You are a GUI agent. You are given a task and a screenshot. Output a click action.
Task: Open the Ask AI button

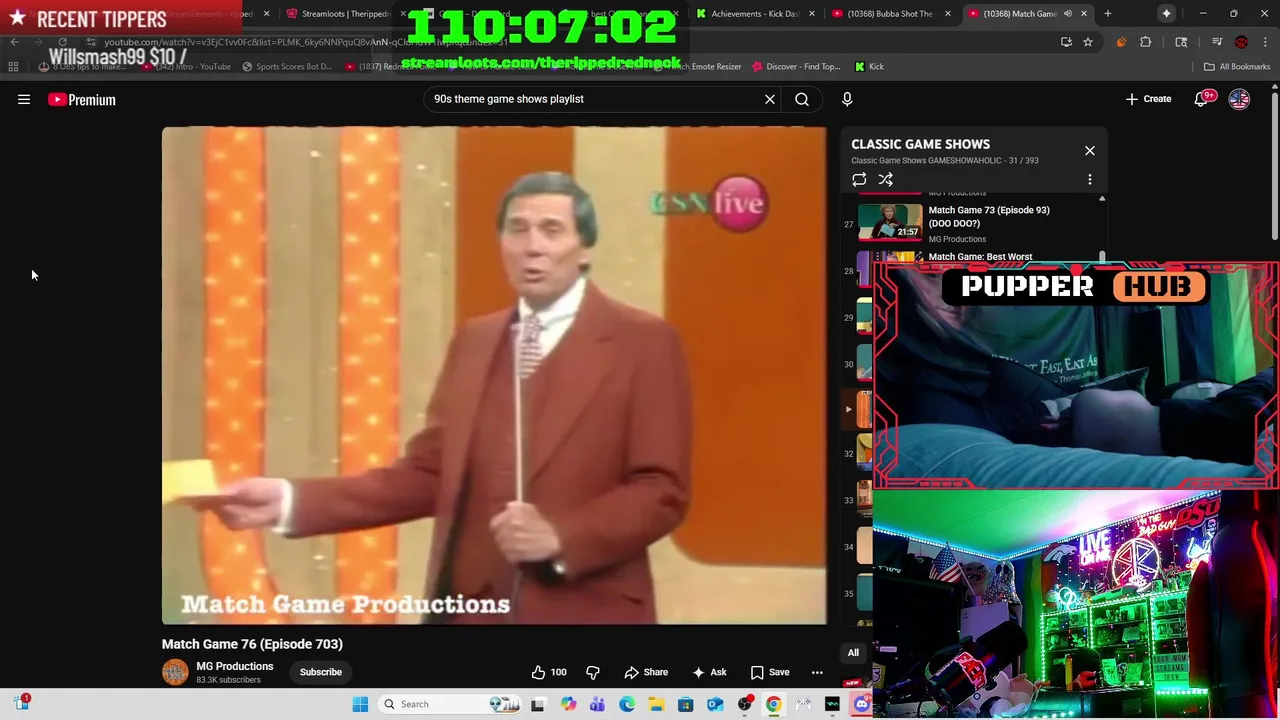click(709, 672)
